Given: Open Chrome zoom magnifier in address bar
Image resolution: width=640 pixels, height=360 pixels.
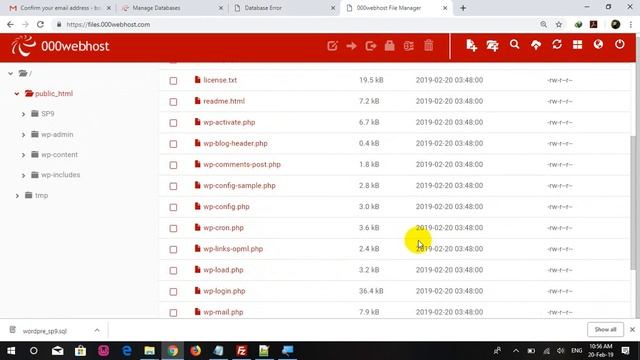Looking at the screenshot, I should (543, 24).
